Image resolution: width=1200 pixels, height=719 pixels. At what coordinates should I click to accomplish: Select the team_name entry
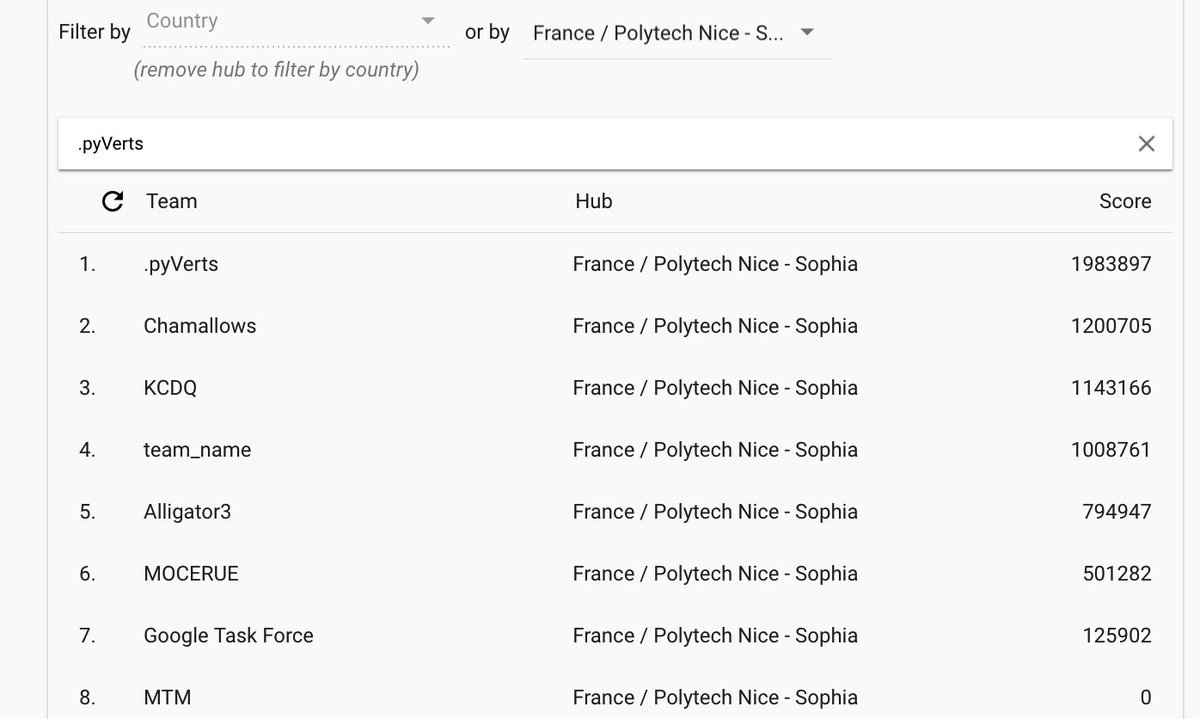197,450
